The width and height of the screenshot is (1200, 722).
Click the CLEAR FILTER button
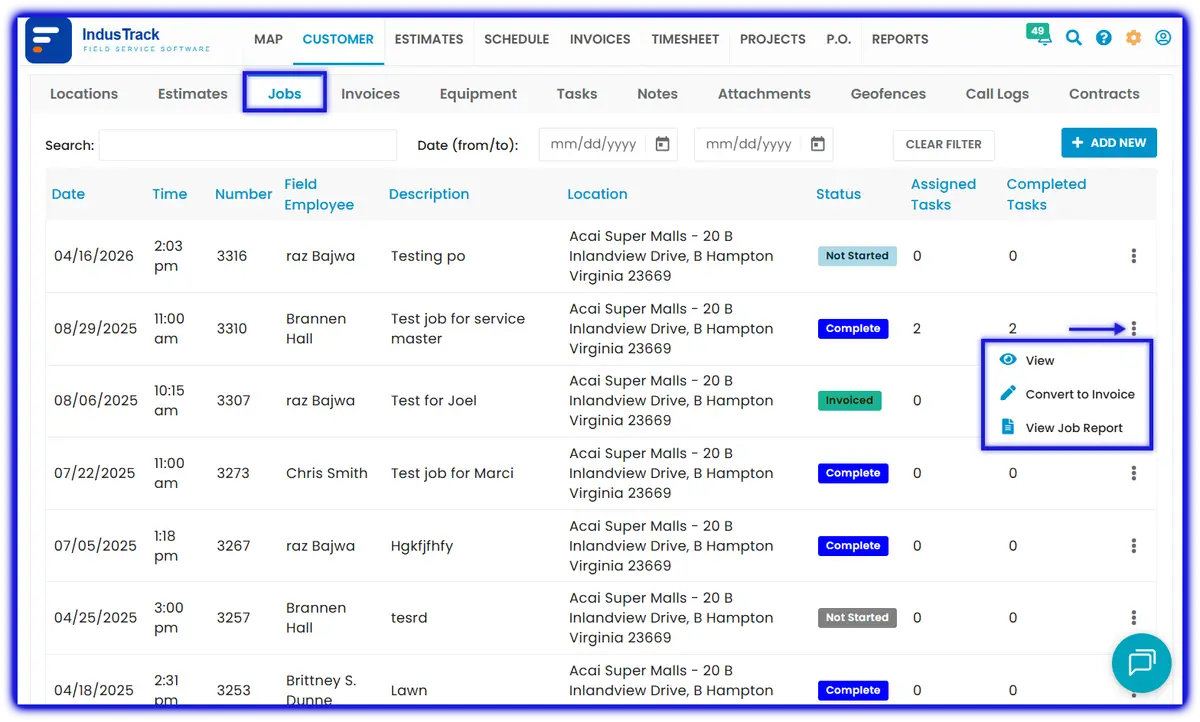(944, 145)
